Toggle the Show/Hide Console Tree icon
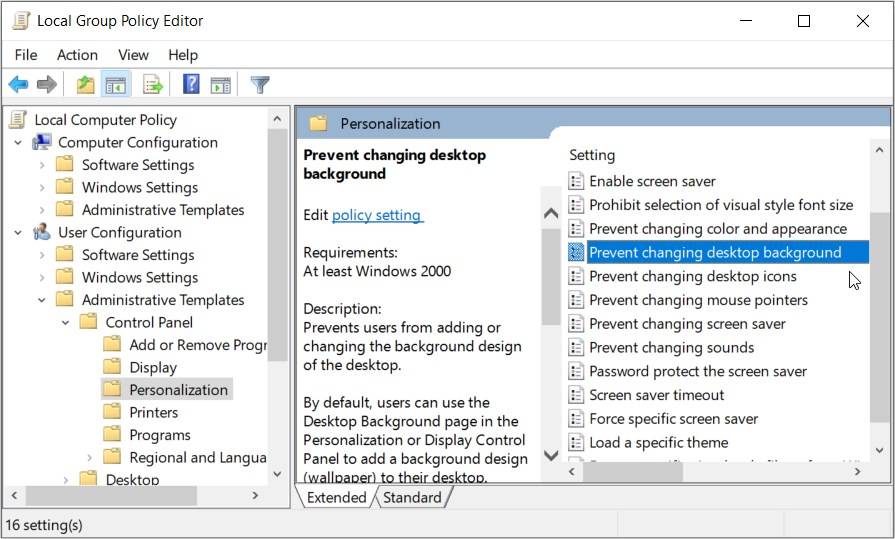The height and width of the screenshot is (539, 895). click(115, 85)
